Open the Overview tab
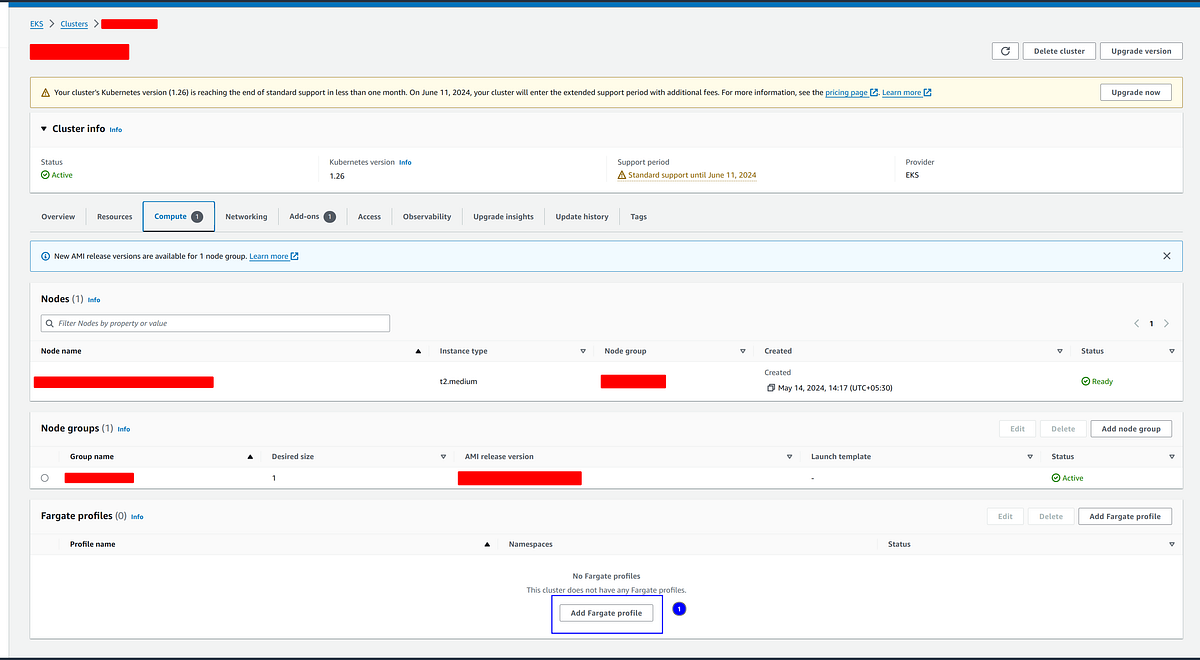This screenshot has width=1200, height=660. click(58, 216)
